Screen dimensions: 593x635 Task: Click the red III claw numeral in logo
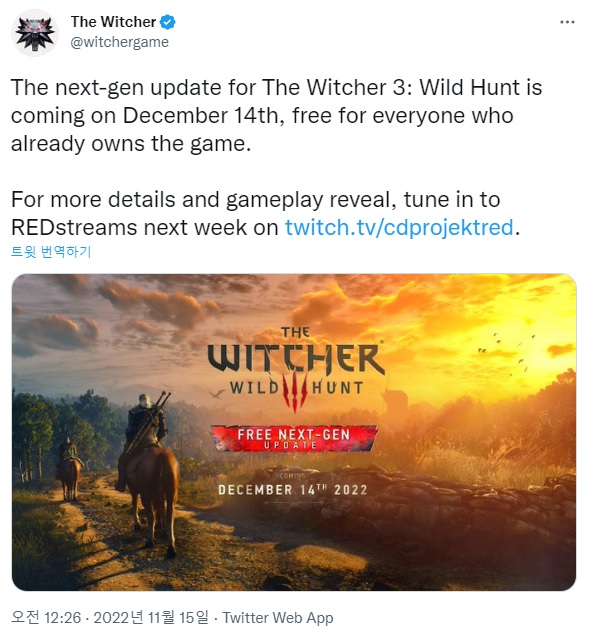[x=295, y=393]
